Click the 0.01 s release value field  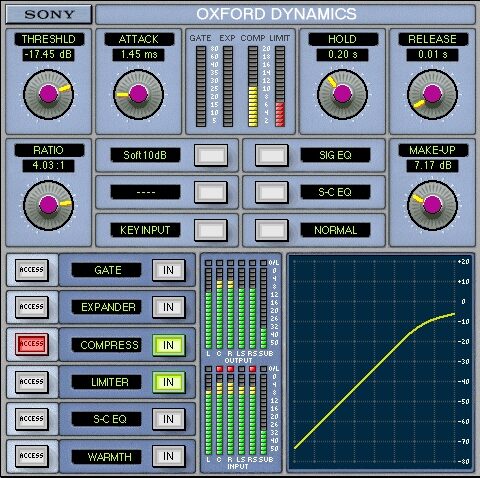click(432, 55)
